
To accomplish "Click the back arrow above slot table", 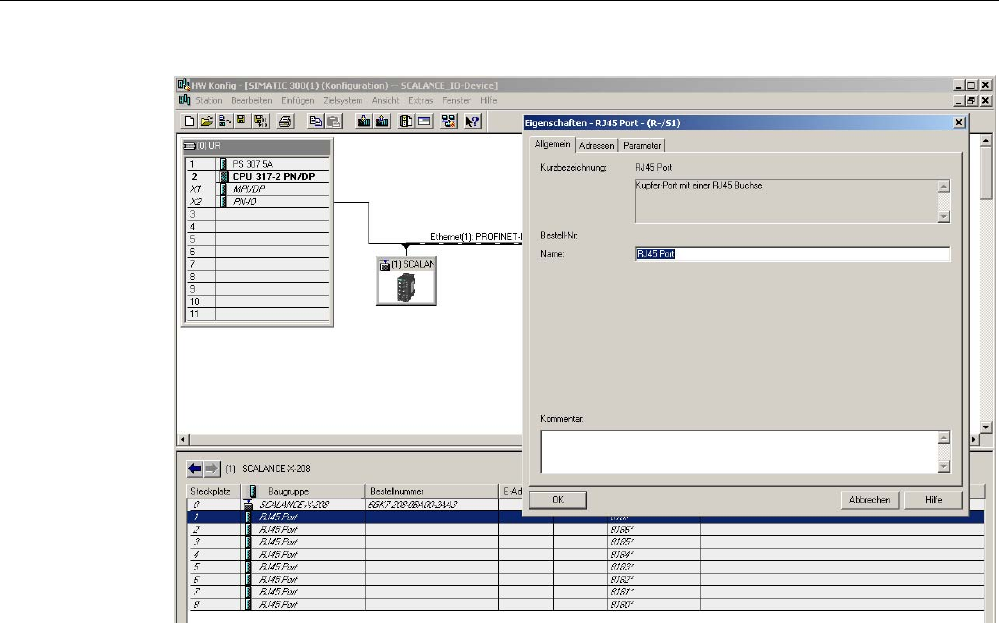I will click(194, 469).
